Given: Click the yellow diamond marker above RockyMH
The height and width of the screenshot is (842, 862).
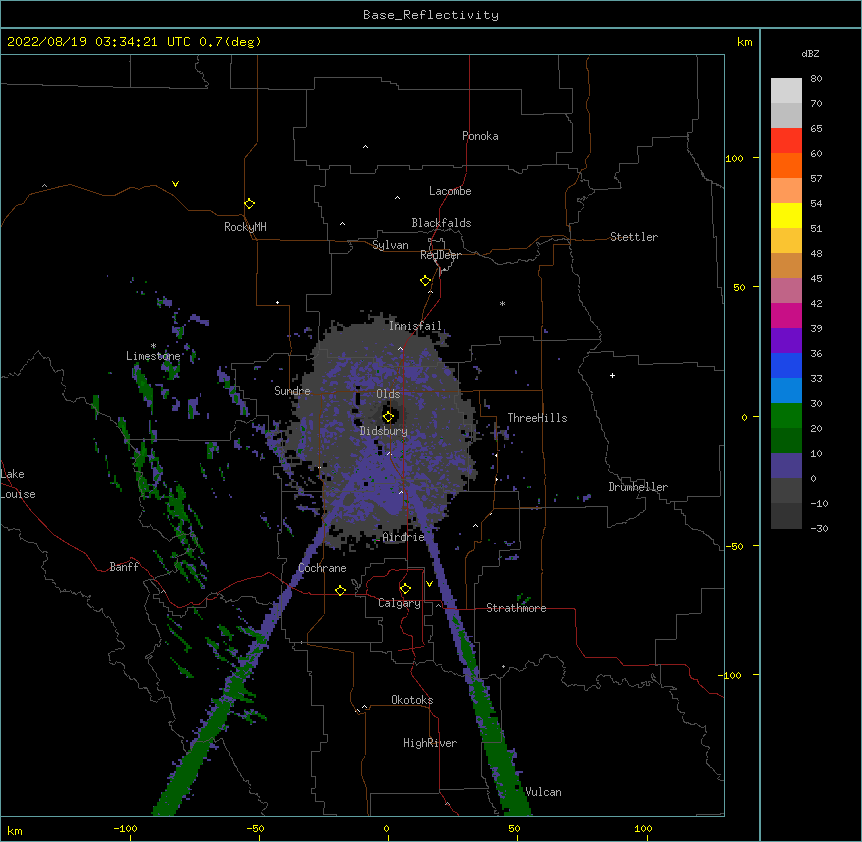Looking at the screenshot, I should point(249,204).
